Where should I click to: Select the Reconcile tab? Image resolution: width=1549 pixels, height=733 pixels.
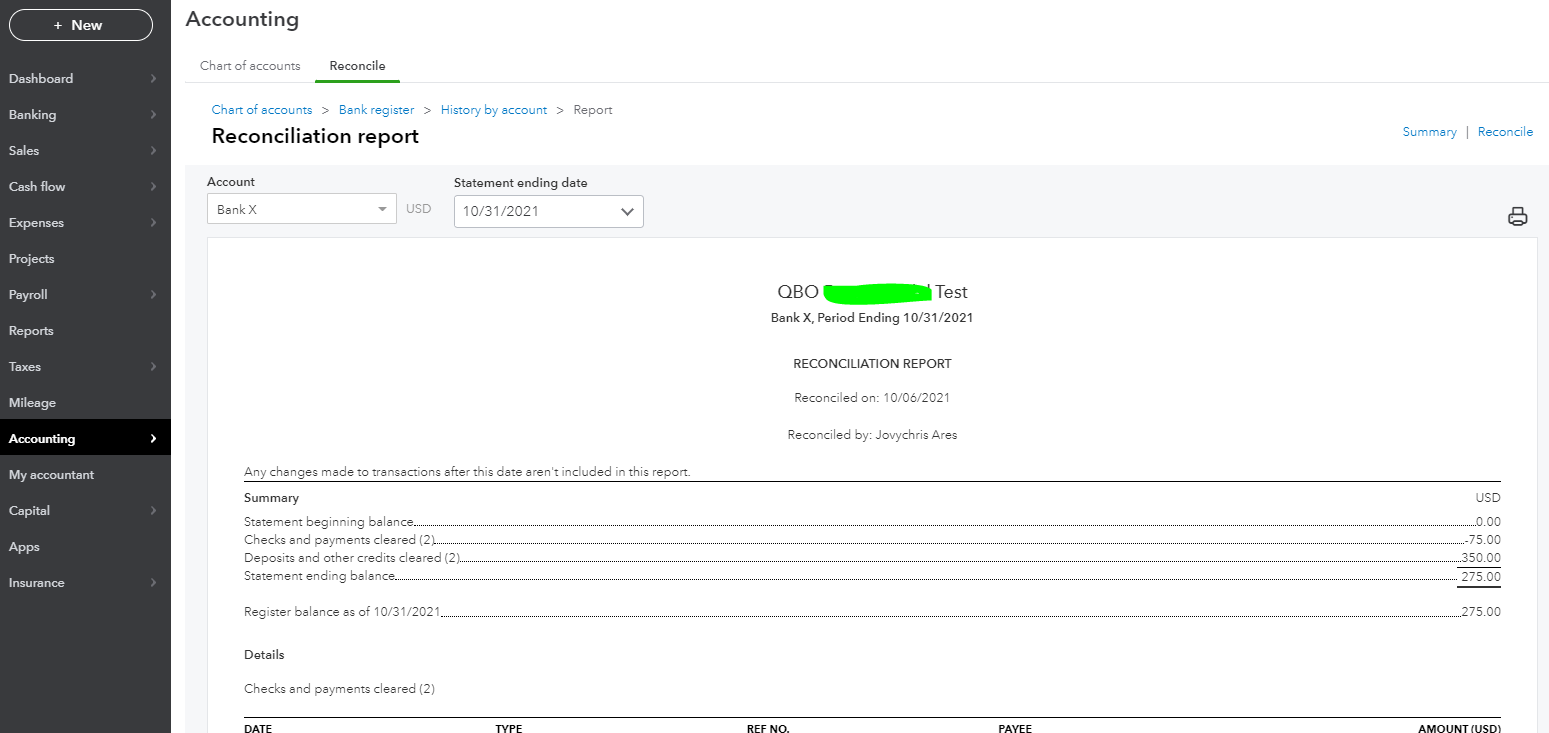357,66
